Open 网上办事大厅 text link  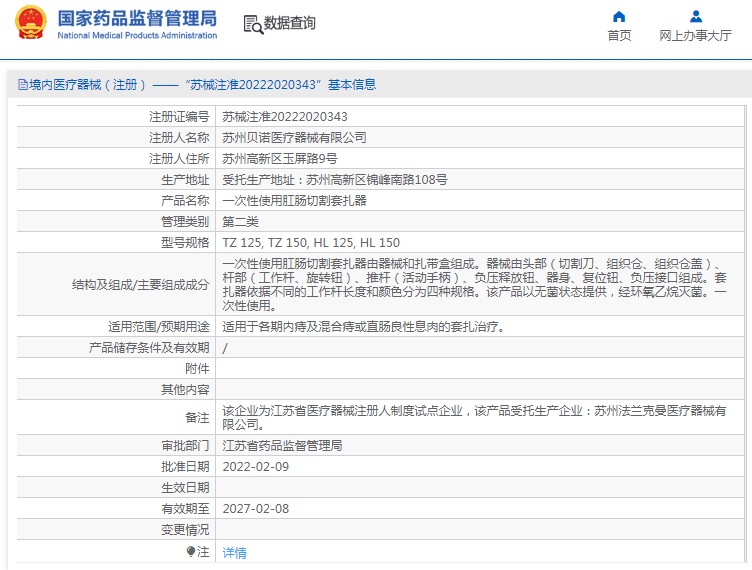point(695,35)
